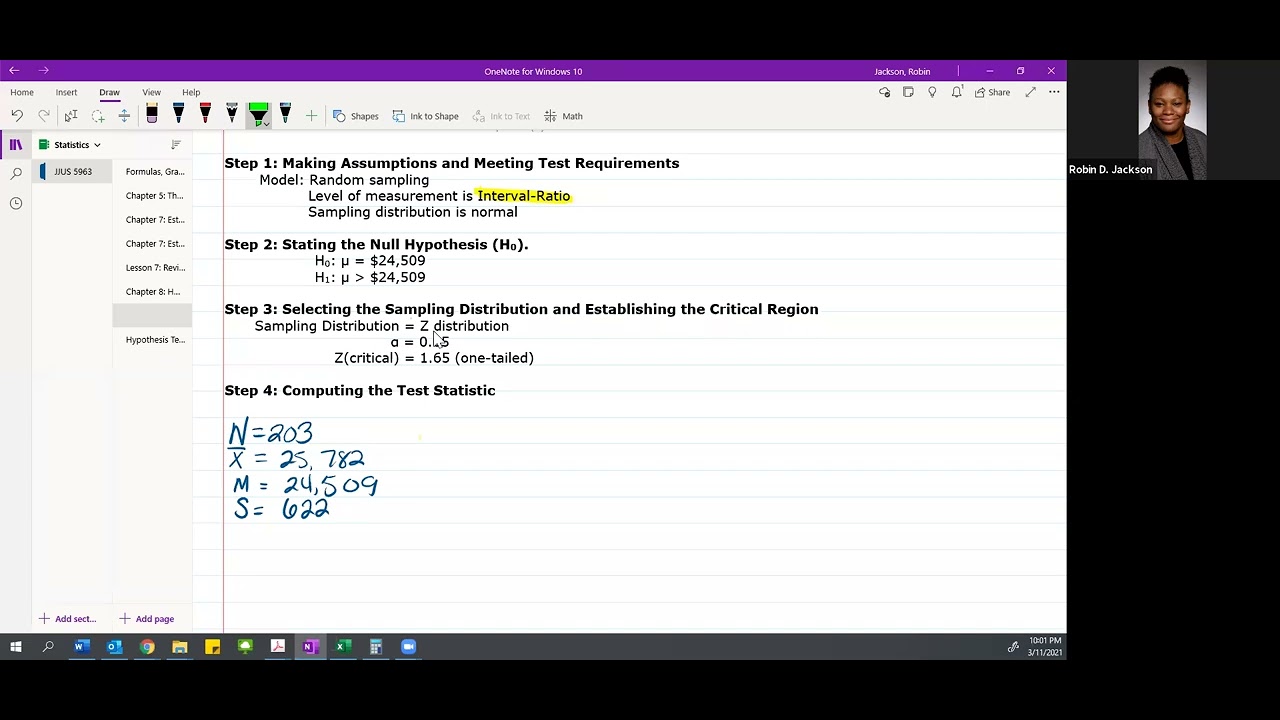This screenshot has width=1280, height=720.
Task: Click the lightbulb Tell Me icon
Action: pos(932,92)
